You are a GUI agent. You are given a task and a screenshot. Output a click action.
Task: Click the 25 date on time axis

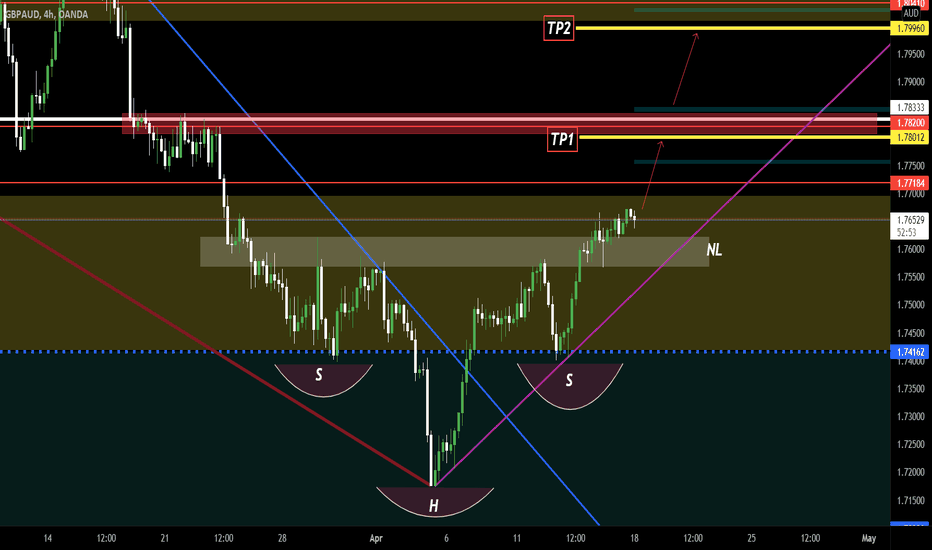point(751,539)
